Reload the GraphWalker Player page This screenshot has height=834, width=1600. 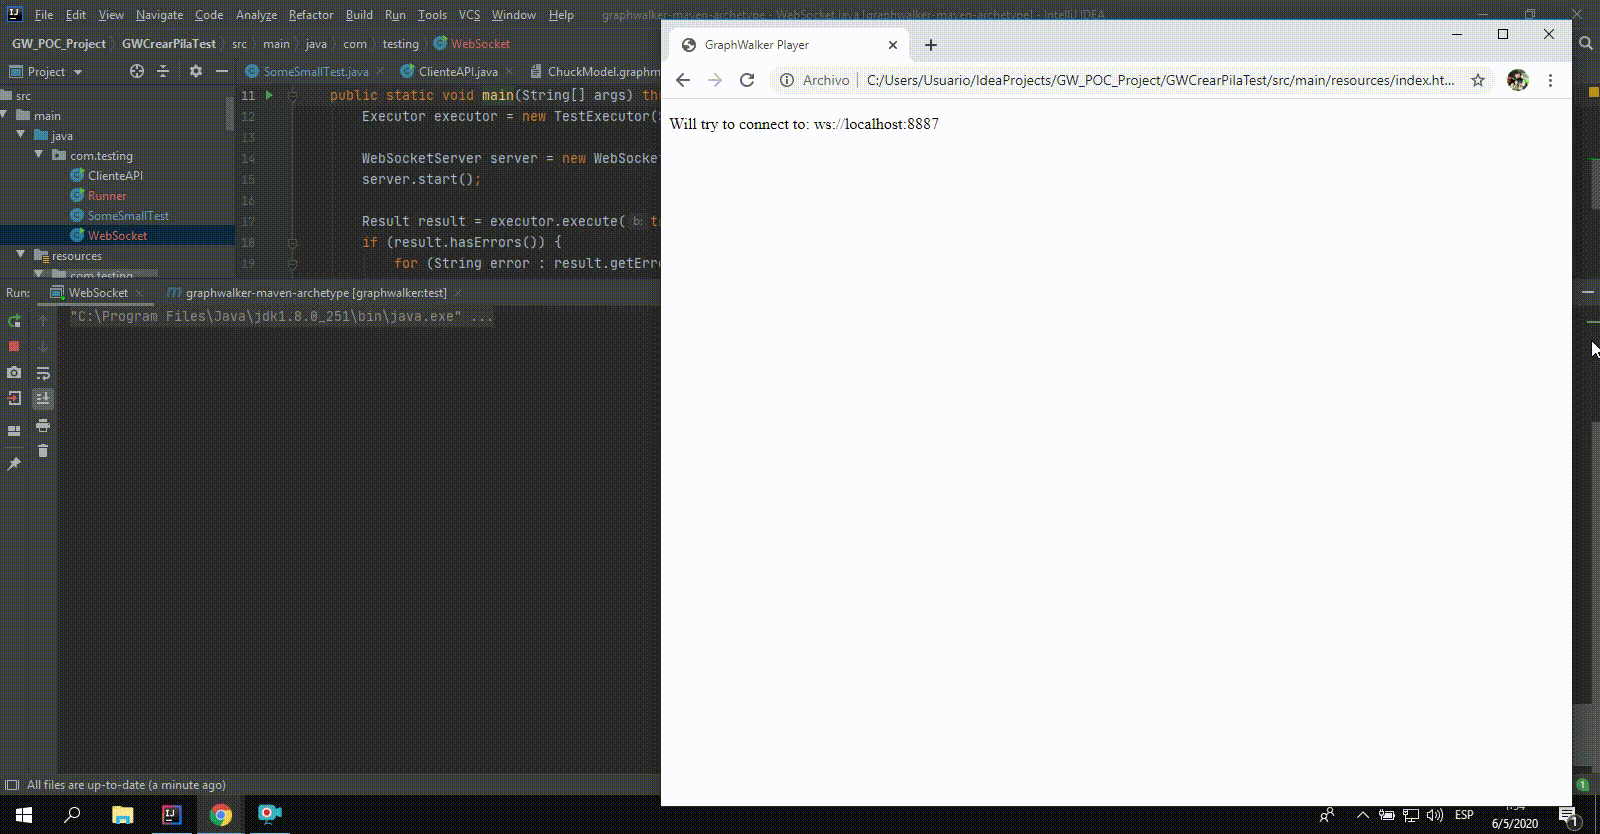click(747, 80)
